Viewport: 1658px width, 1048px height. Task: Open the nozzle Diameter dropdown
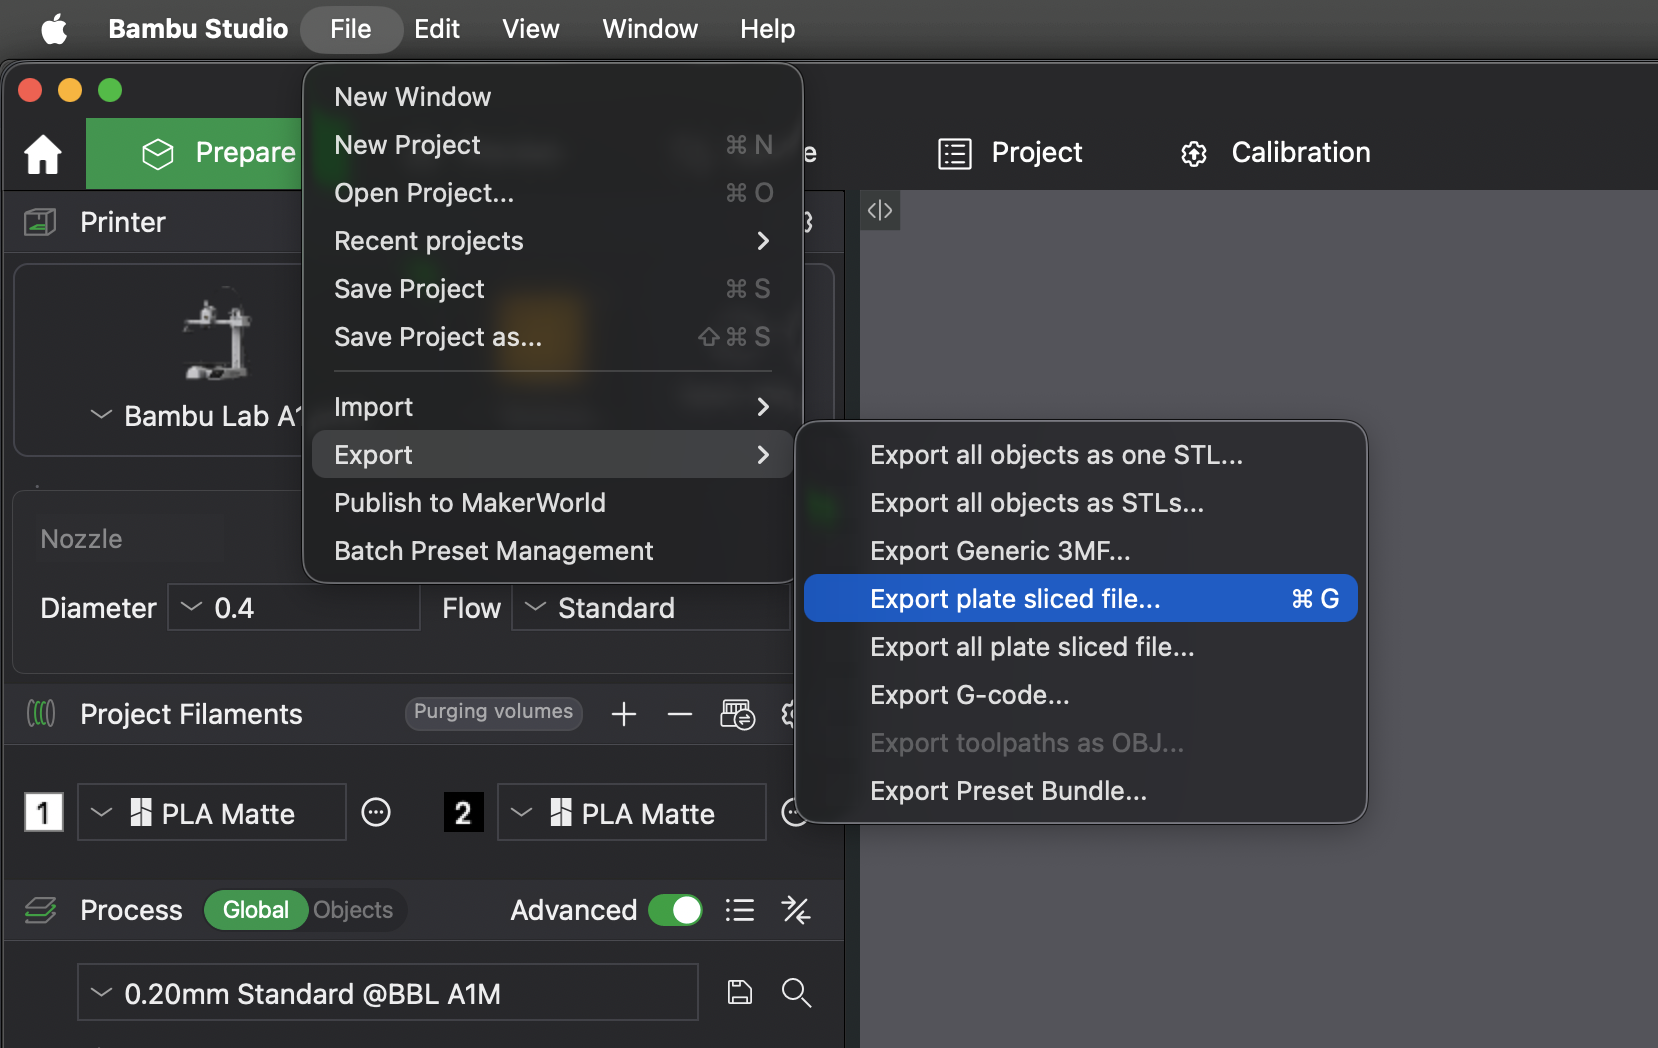294,608
